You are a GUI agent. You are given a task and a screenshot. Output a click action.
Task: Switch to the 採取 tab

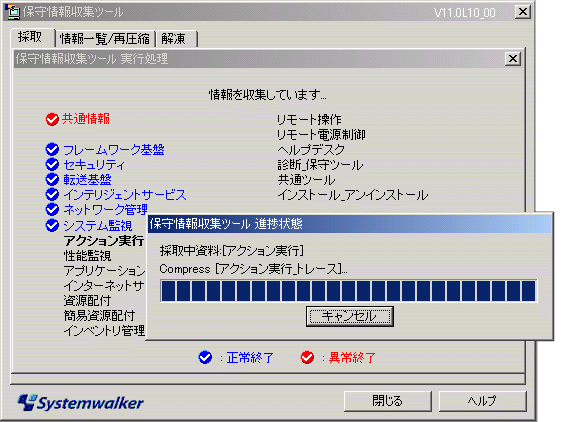tap(32, 37)
